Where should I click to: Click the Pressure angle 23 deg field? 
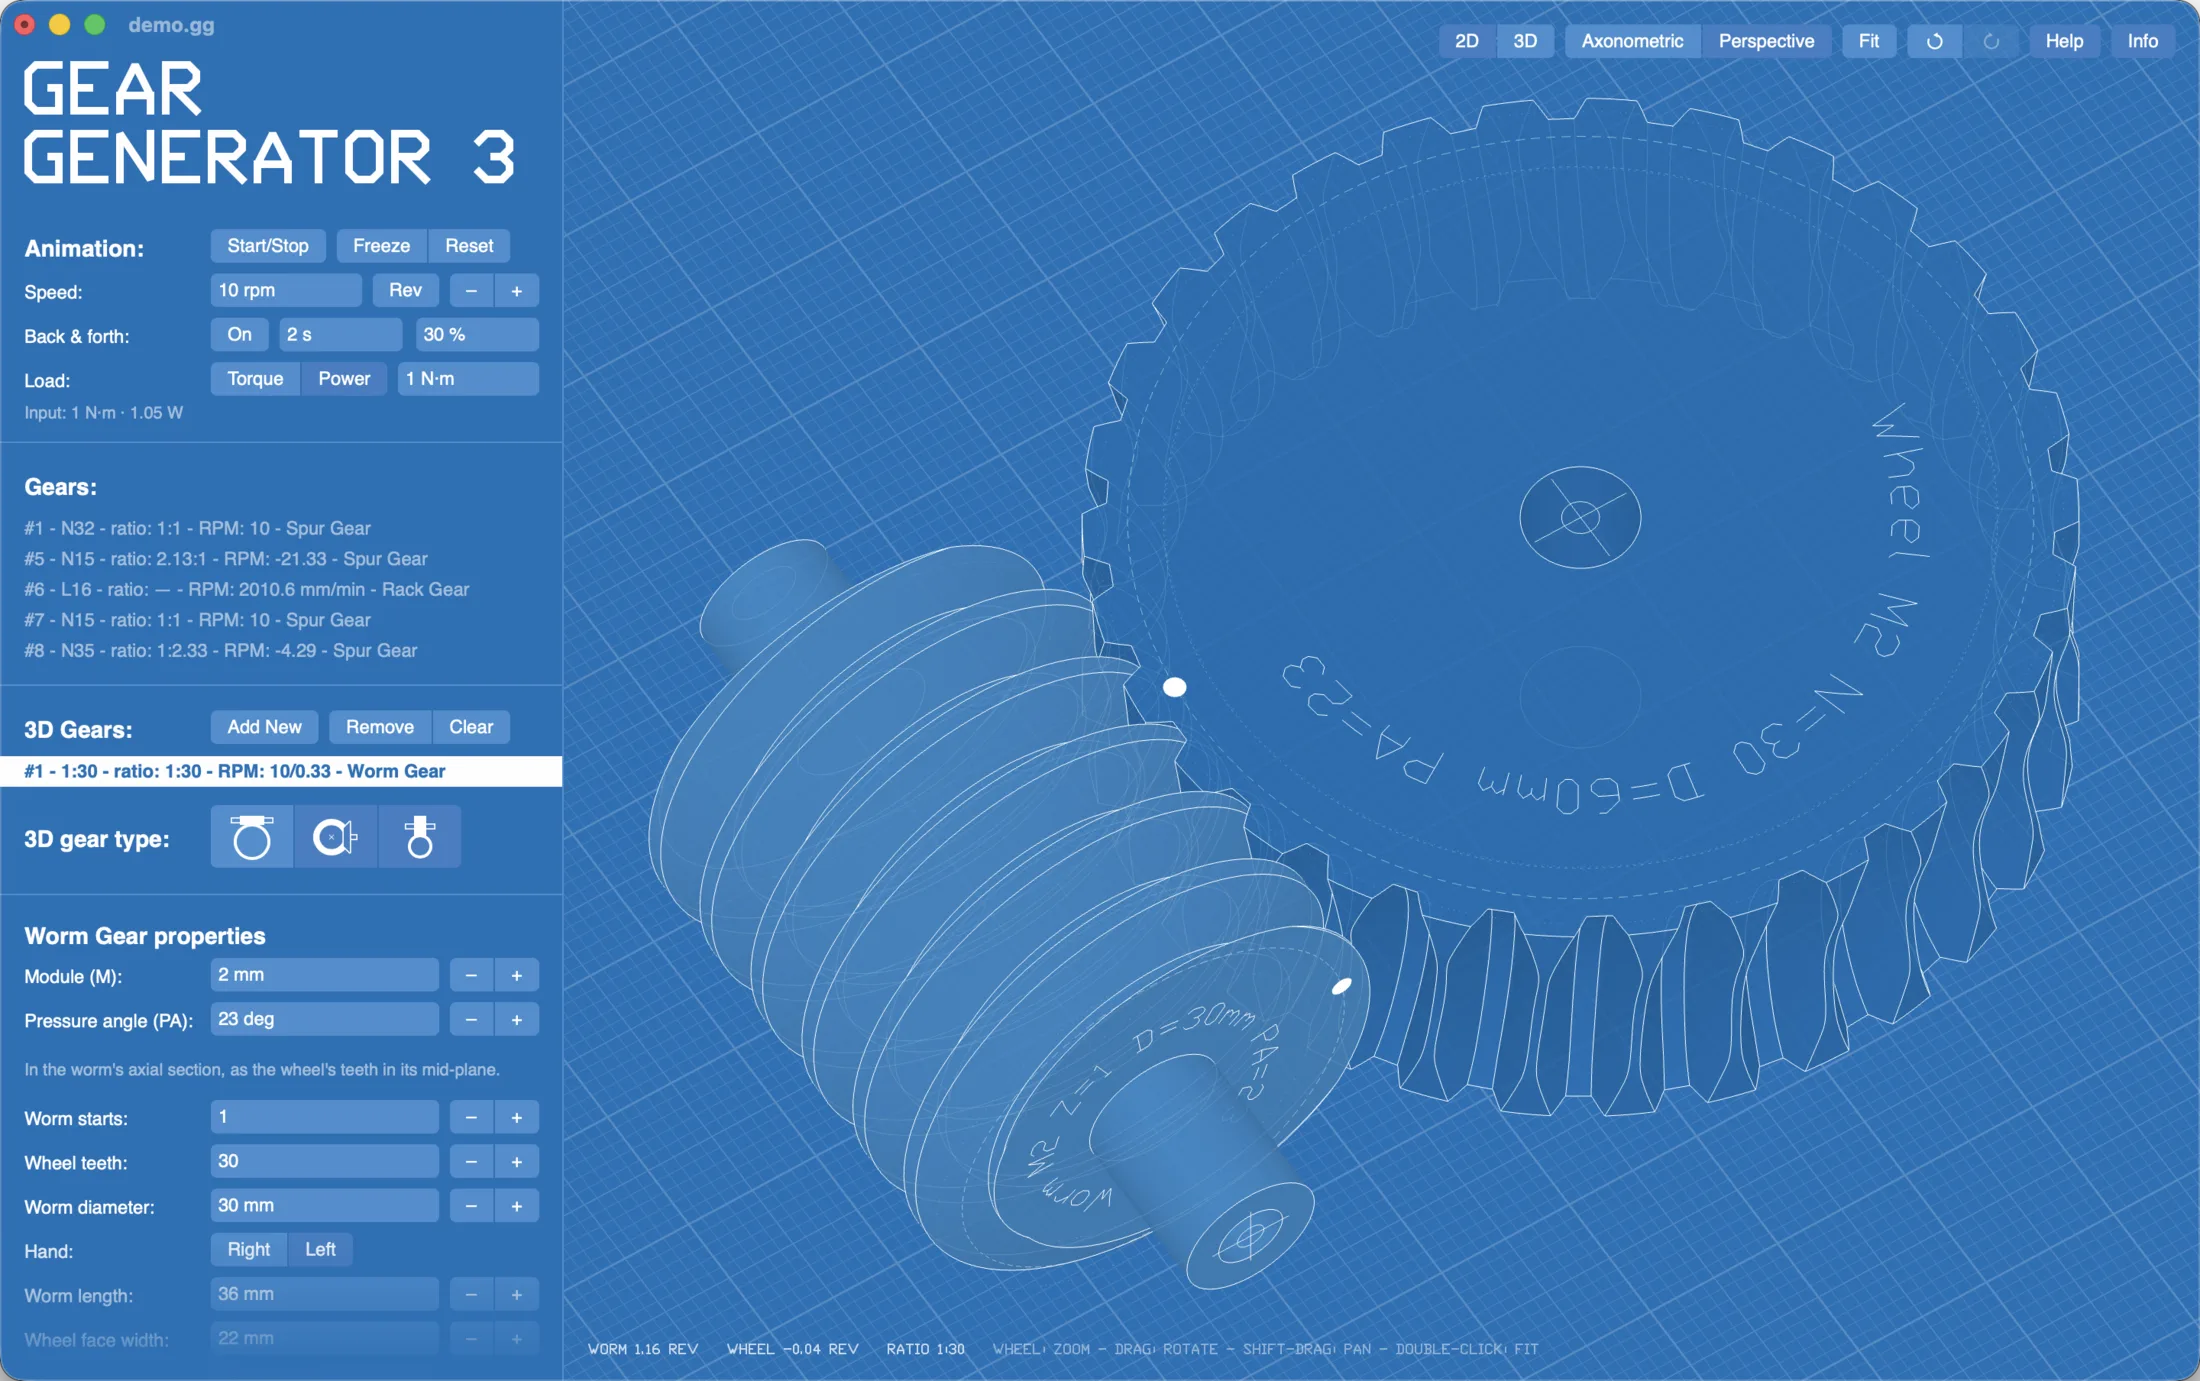pos(324,1020)
